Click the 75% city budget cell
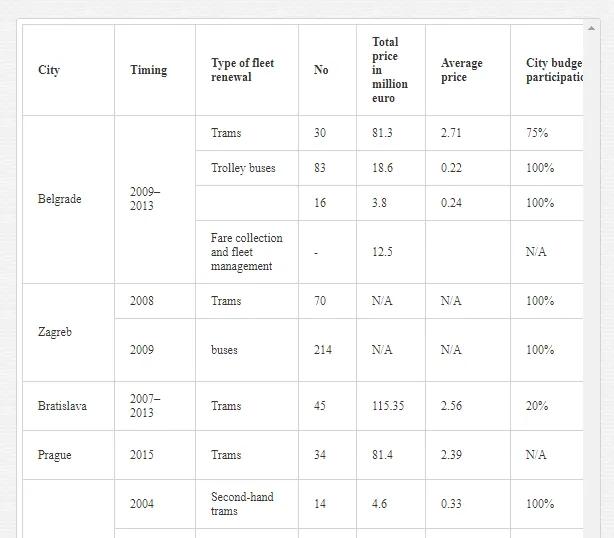 [x=537, y=133]
